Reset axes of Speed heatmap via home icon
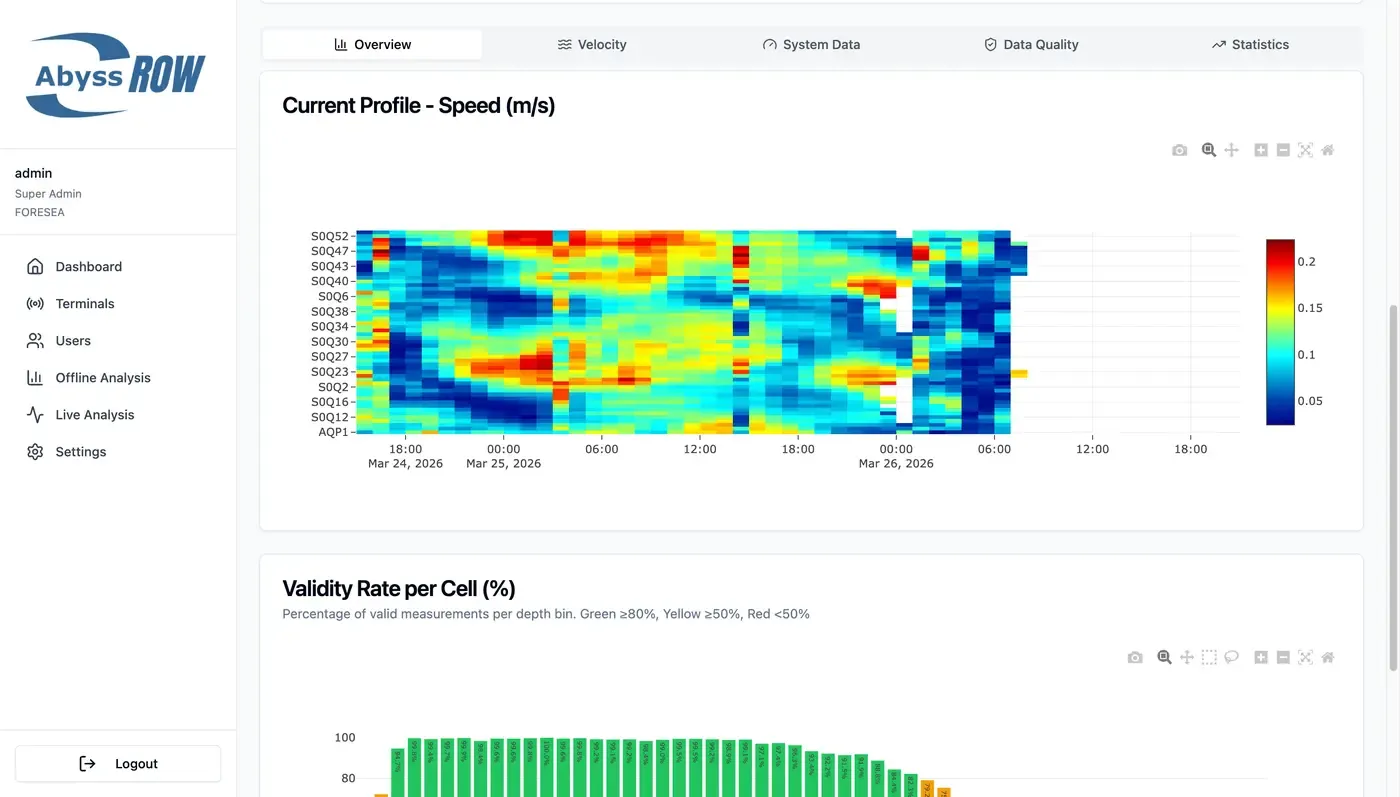The width and height of the screenshot is (1400, 797). coord(1328,150)
